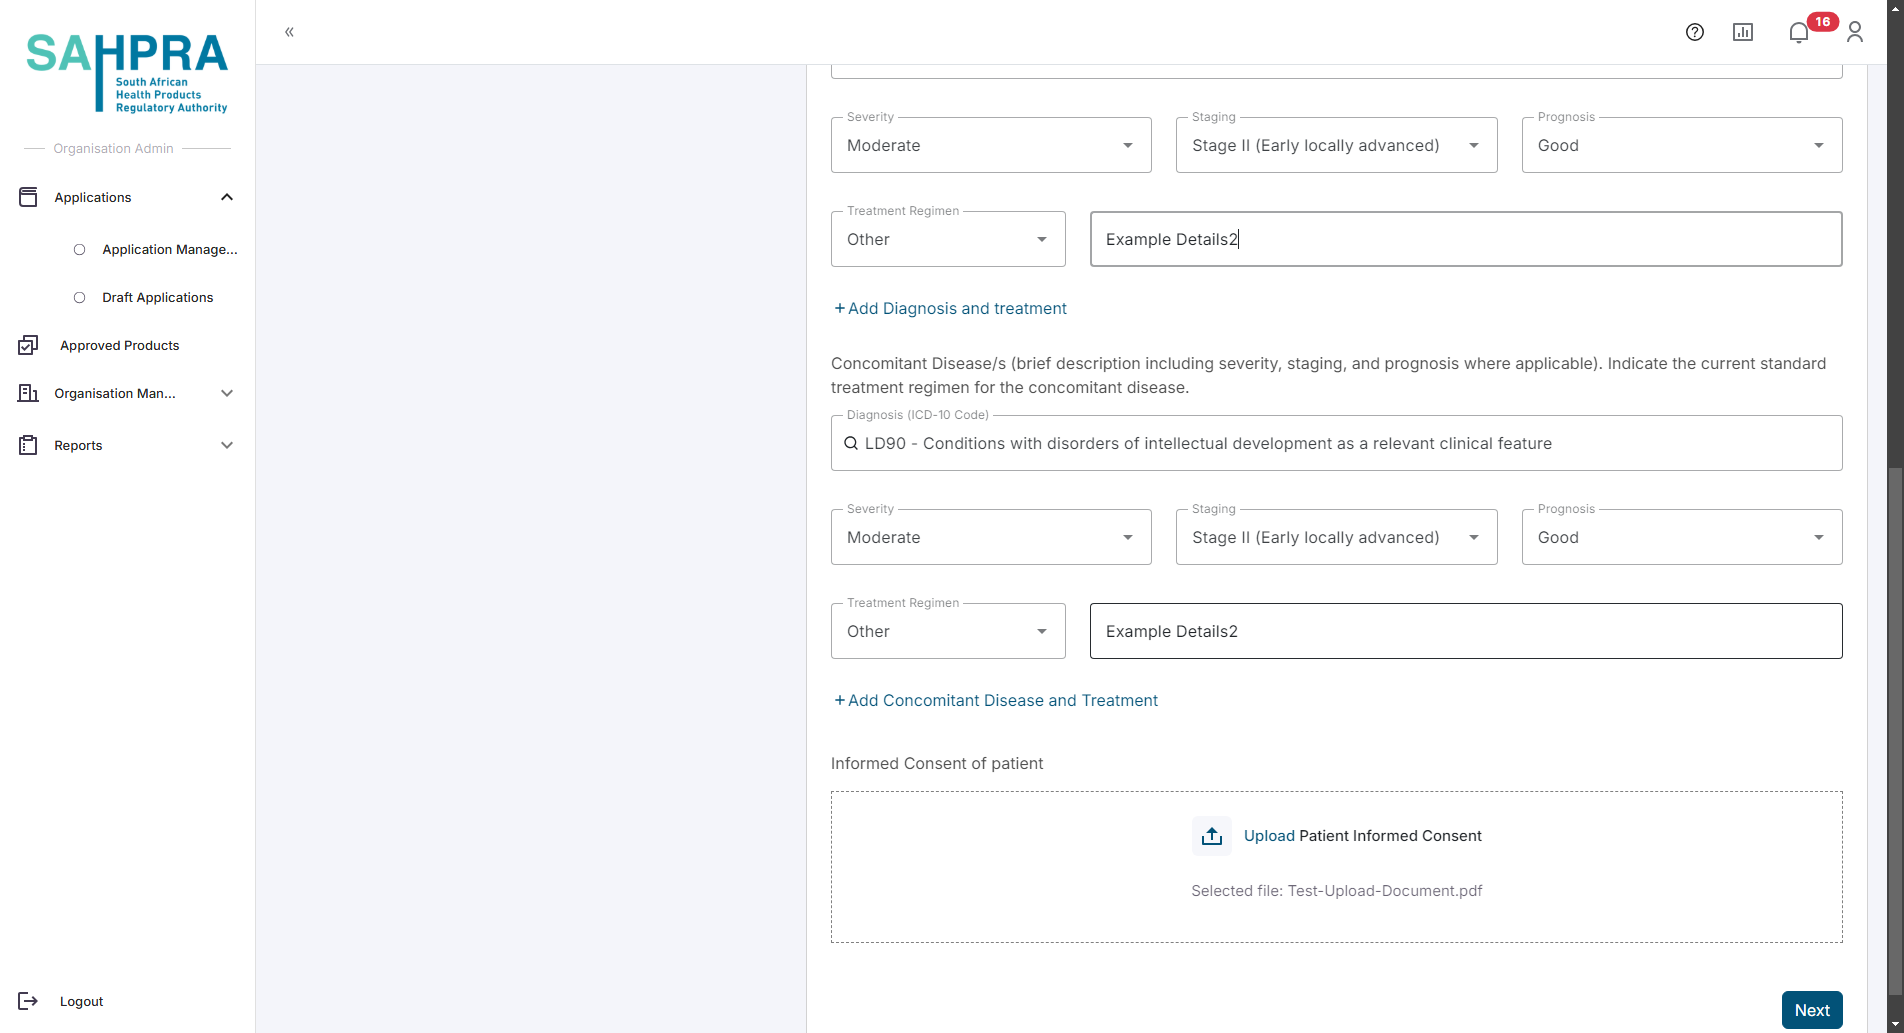Click the upload icon for informed consent
The image size is (1904, 1033).
point(1211,836)
